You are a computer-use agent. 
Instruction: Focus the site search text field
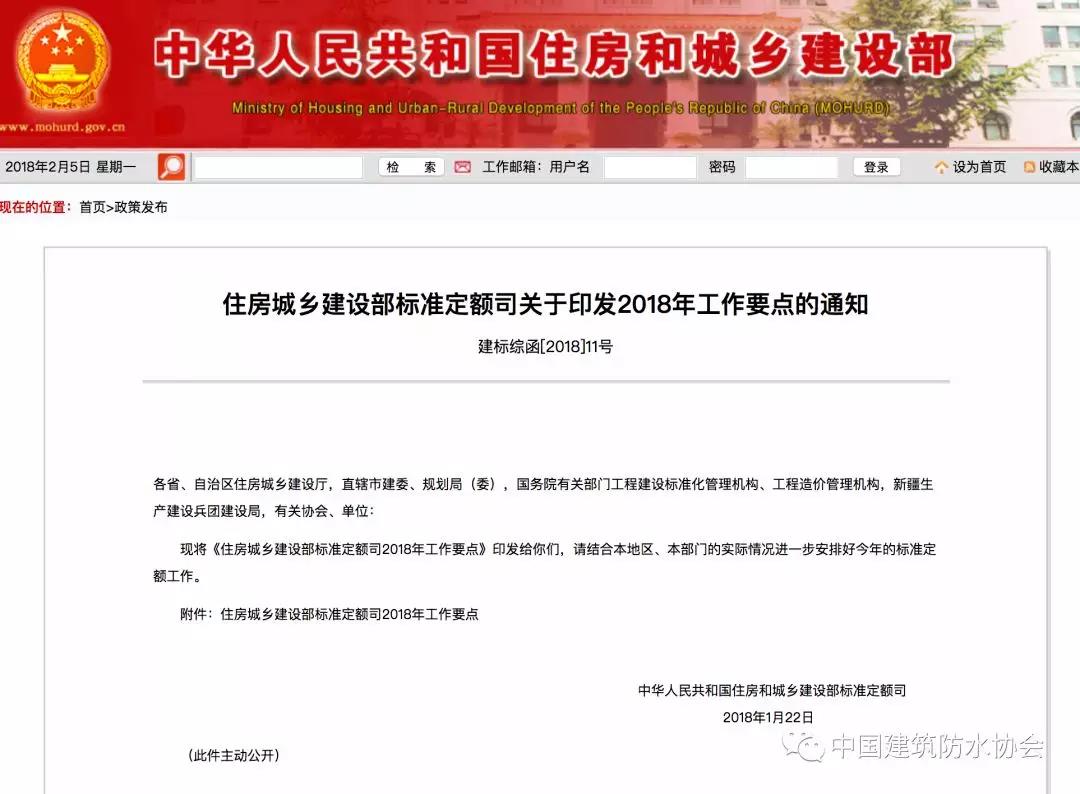(278, 167)
